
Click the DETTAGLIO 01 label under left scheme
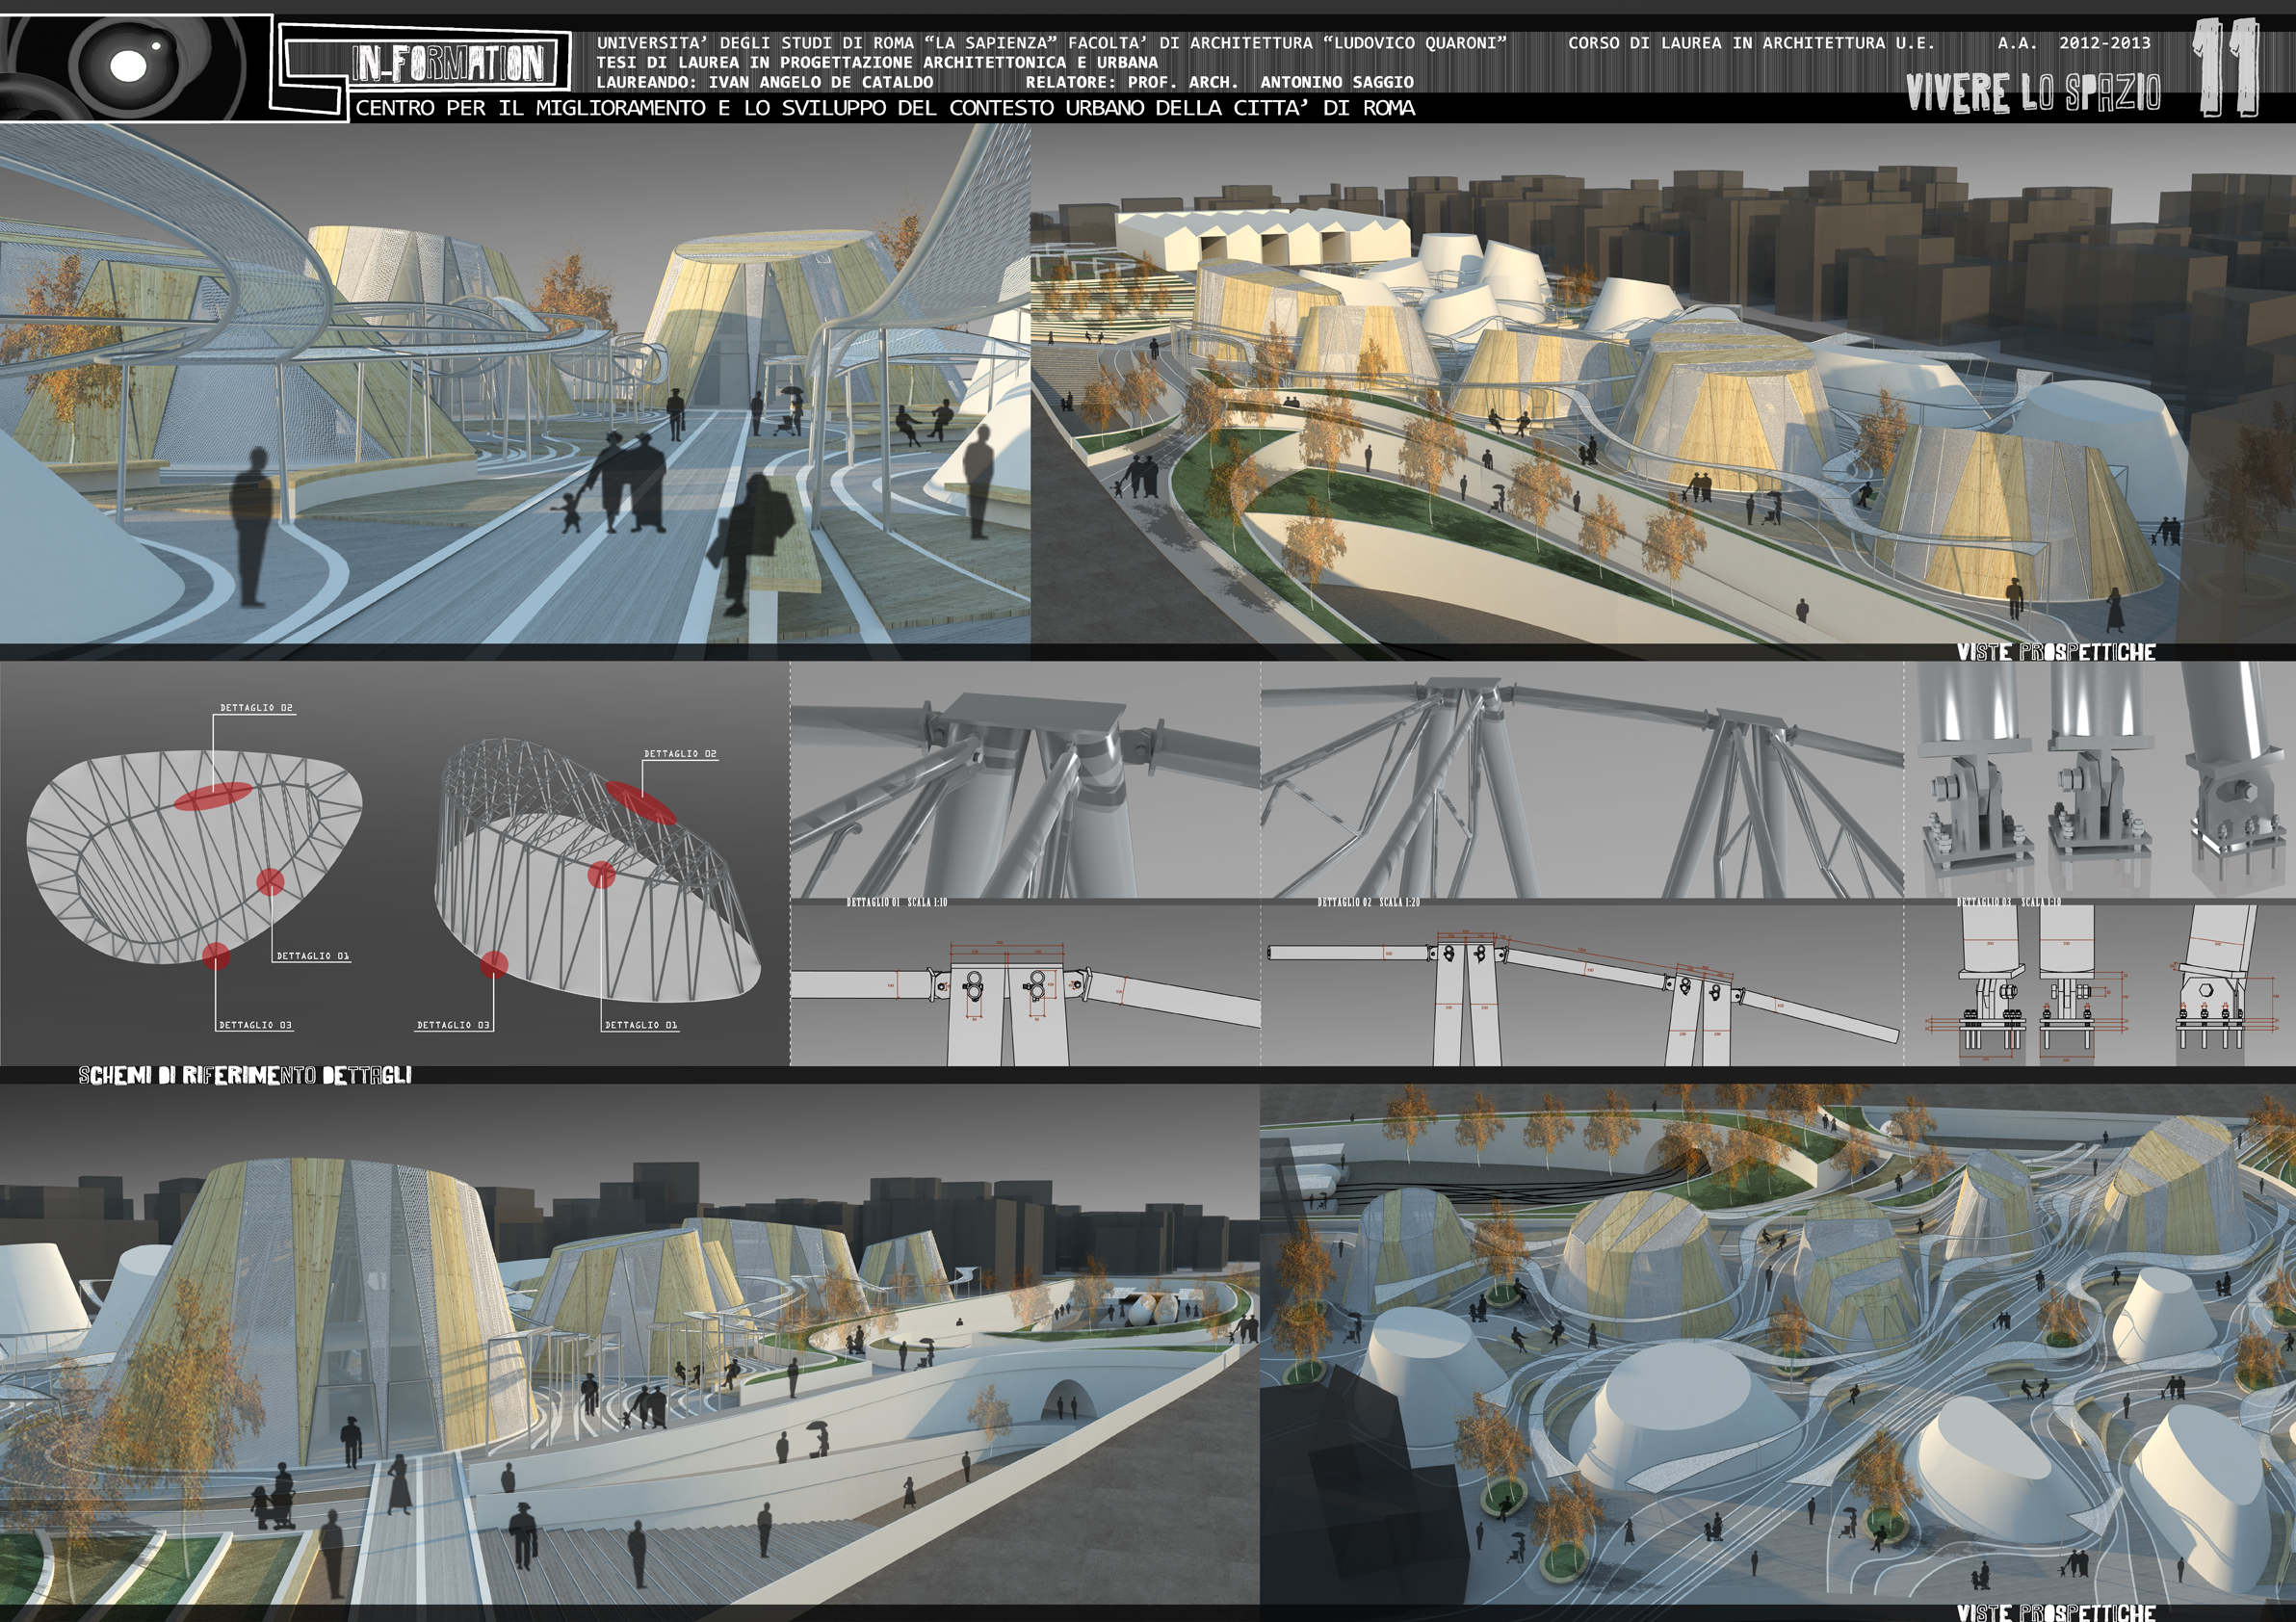pos(312,956)
